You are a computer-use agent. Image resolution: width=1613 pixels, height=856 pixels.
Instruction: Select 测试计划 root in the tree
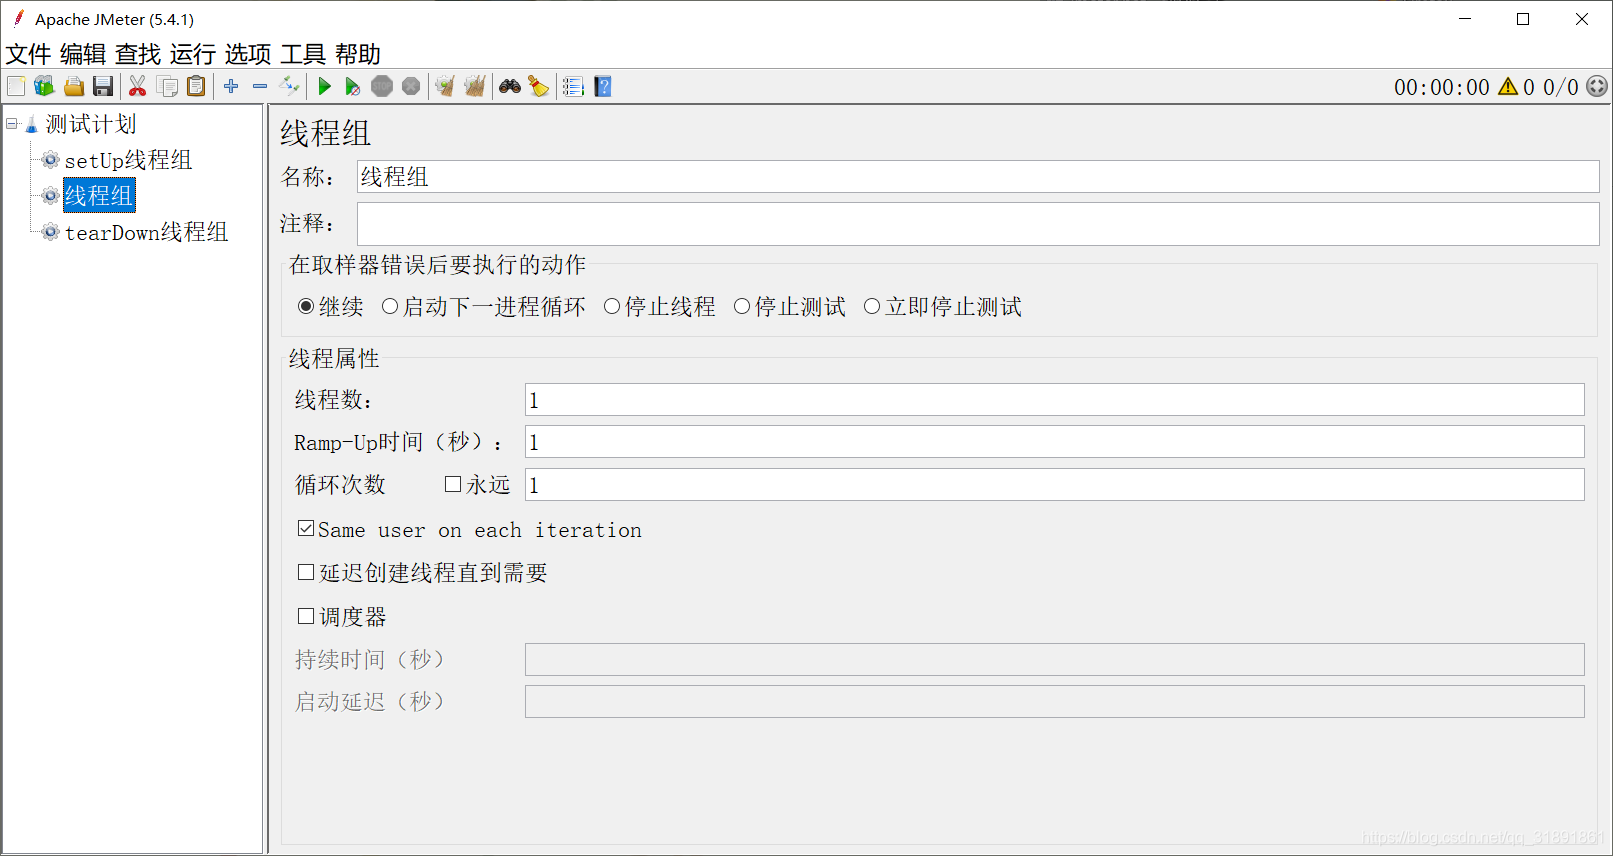click(91, 124)
